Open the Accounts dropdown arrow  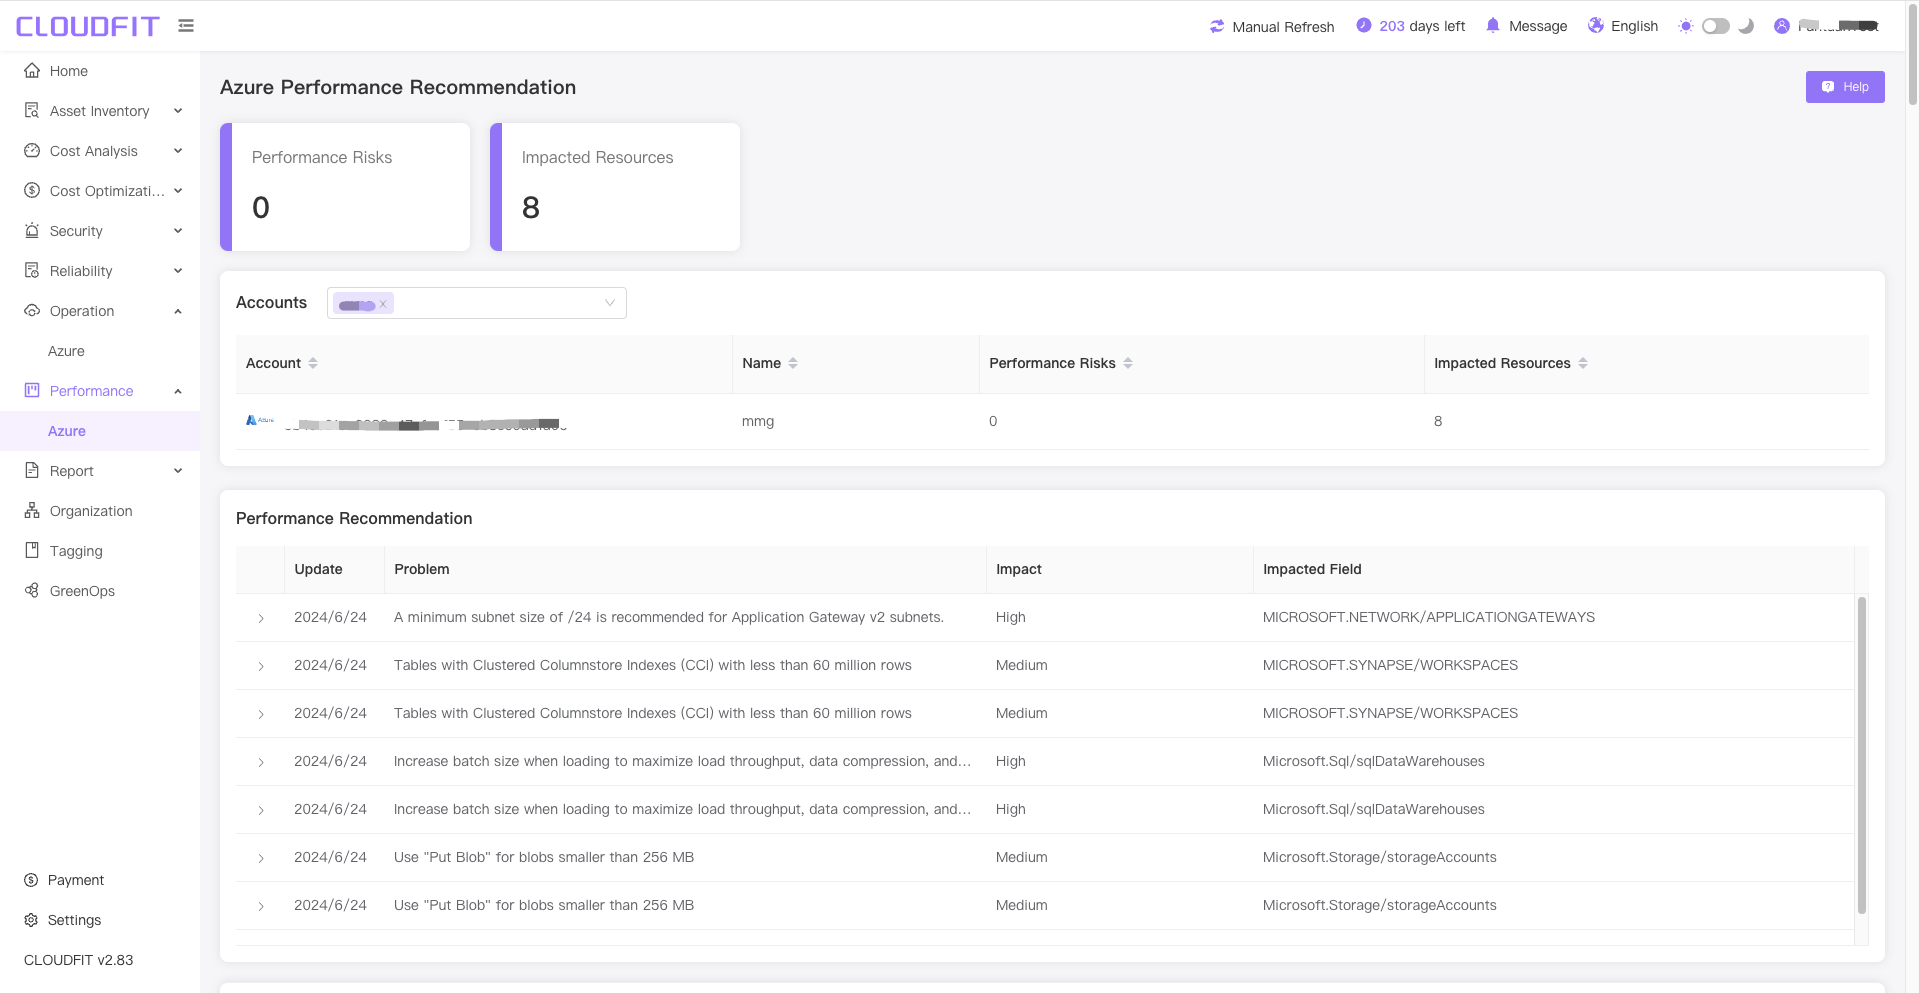pos(610,303)
